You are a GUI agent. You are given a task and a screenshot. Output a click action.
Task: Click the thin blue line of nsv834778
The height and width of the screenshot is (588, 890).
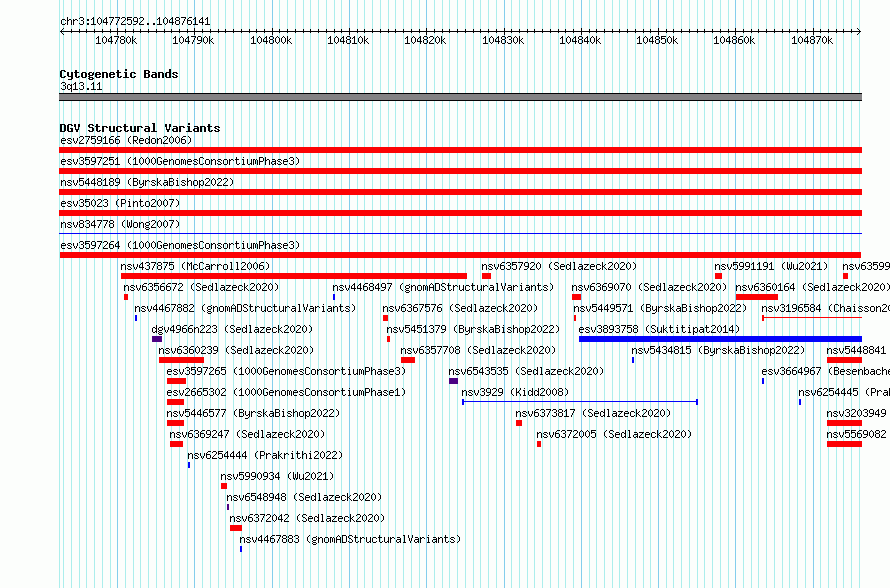(460, 233)
